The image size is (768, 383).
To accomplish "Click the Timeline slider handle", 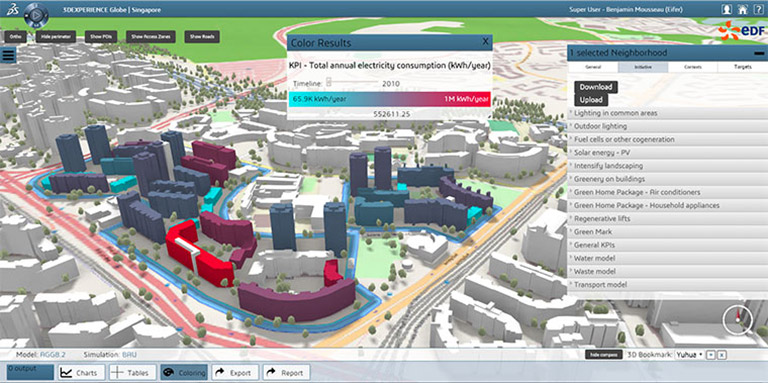I will click(x=329, y=83).
